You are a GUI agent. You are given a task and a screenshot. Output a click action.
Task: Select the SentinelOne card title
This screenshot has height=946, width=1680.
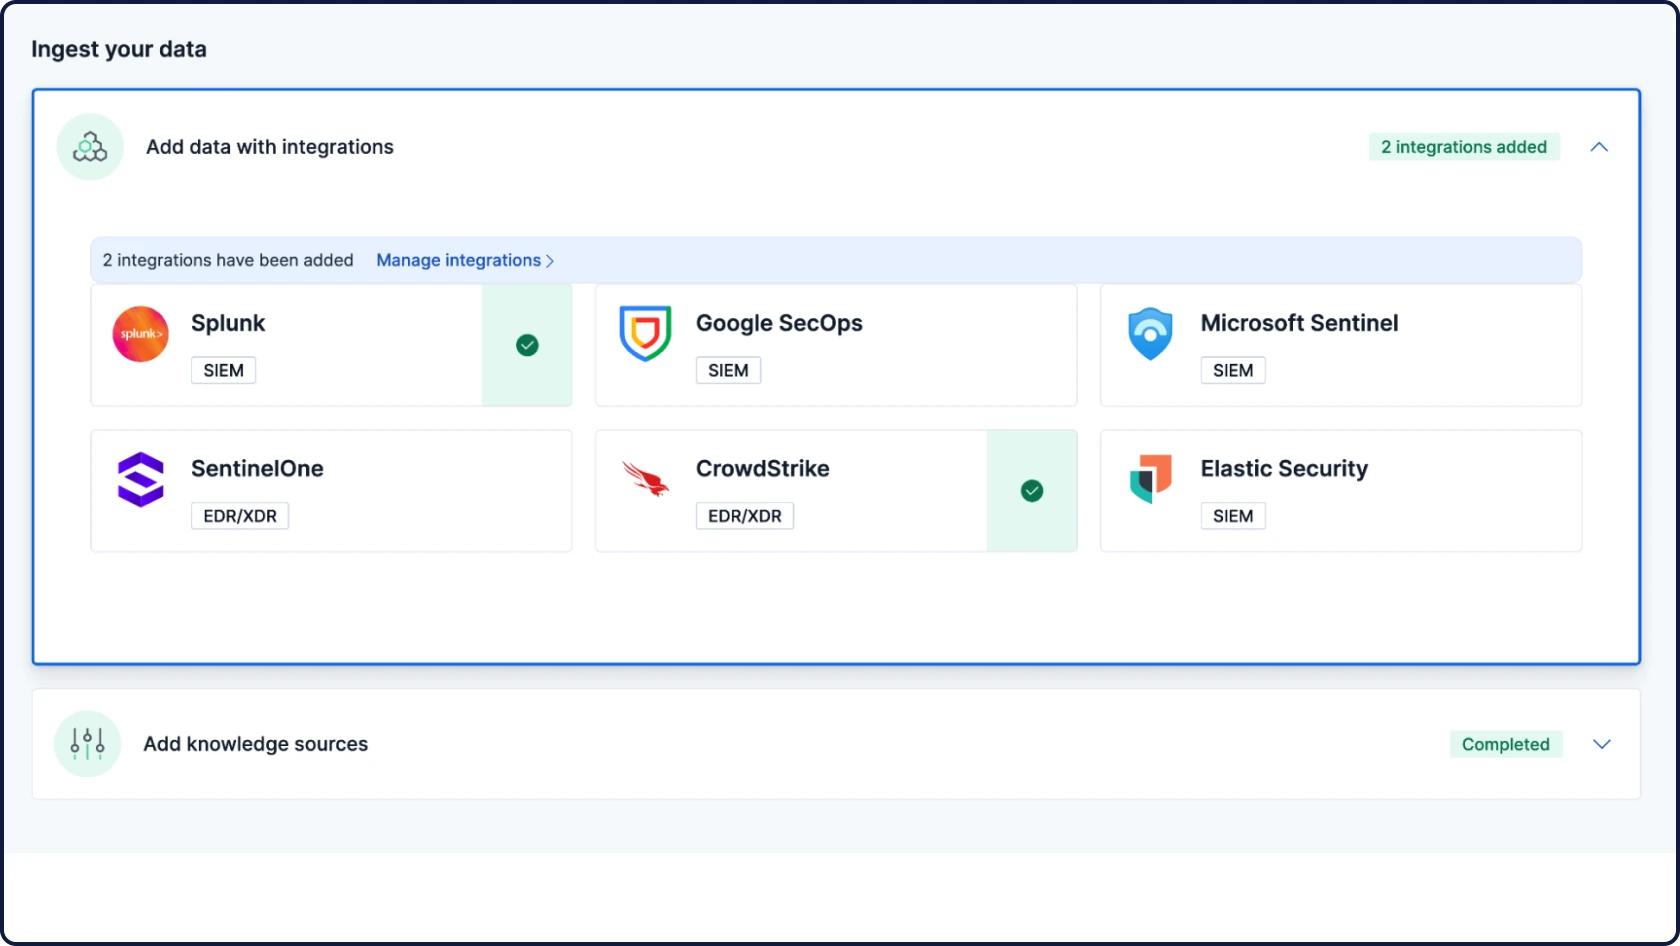257,468
